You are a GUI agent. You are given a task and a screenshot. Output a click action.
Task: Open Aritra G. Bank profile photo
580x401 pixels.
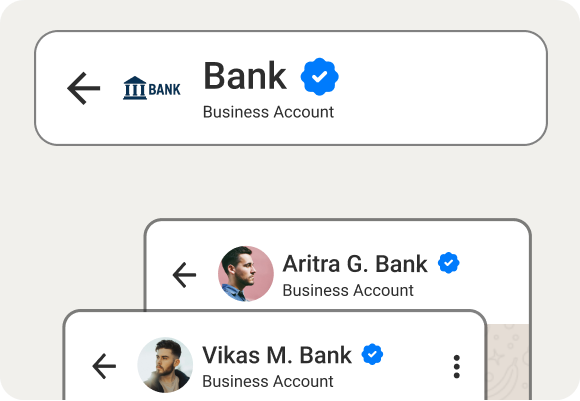point(246,274)
